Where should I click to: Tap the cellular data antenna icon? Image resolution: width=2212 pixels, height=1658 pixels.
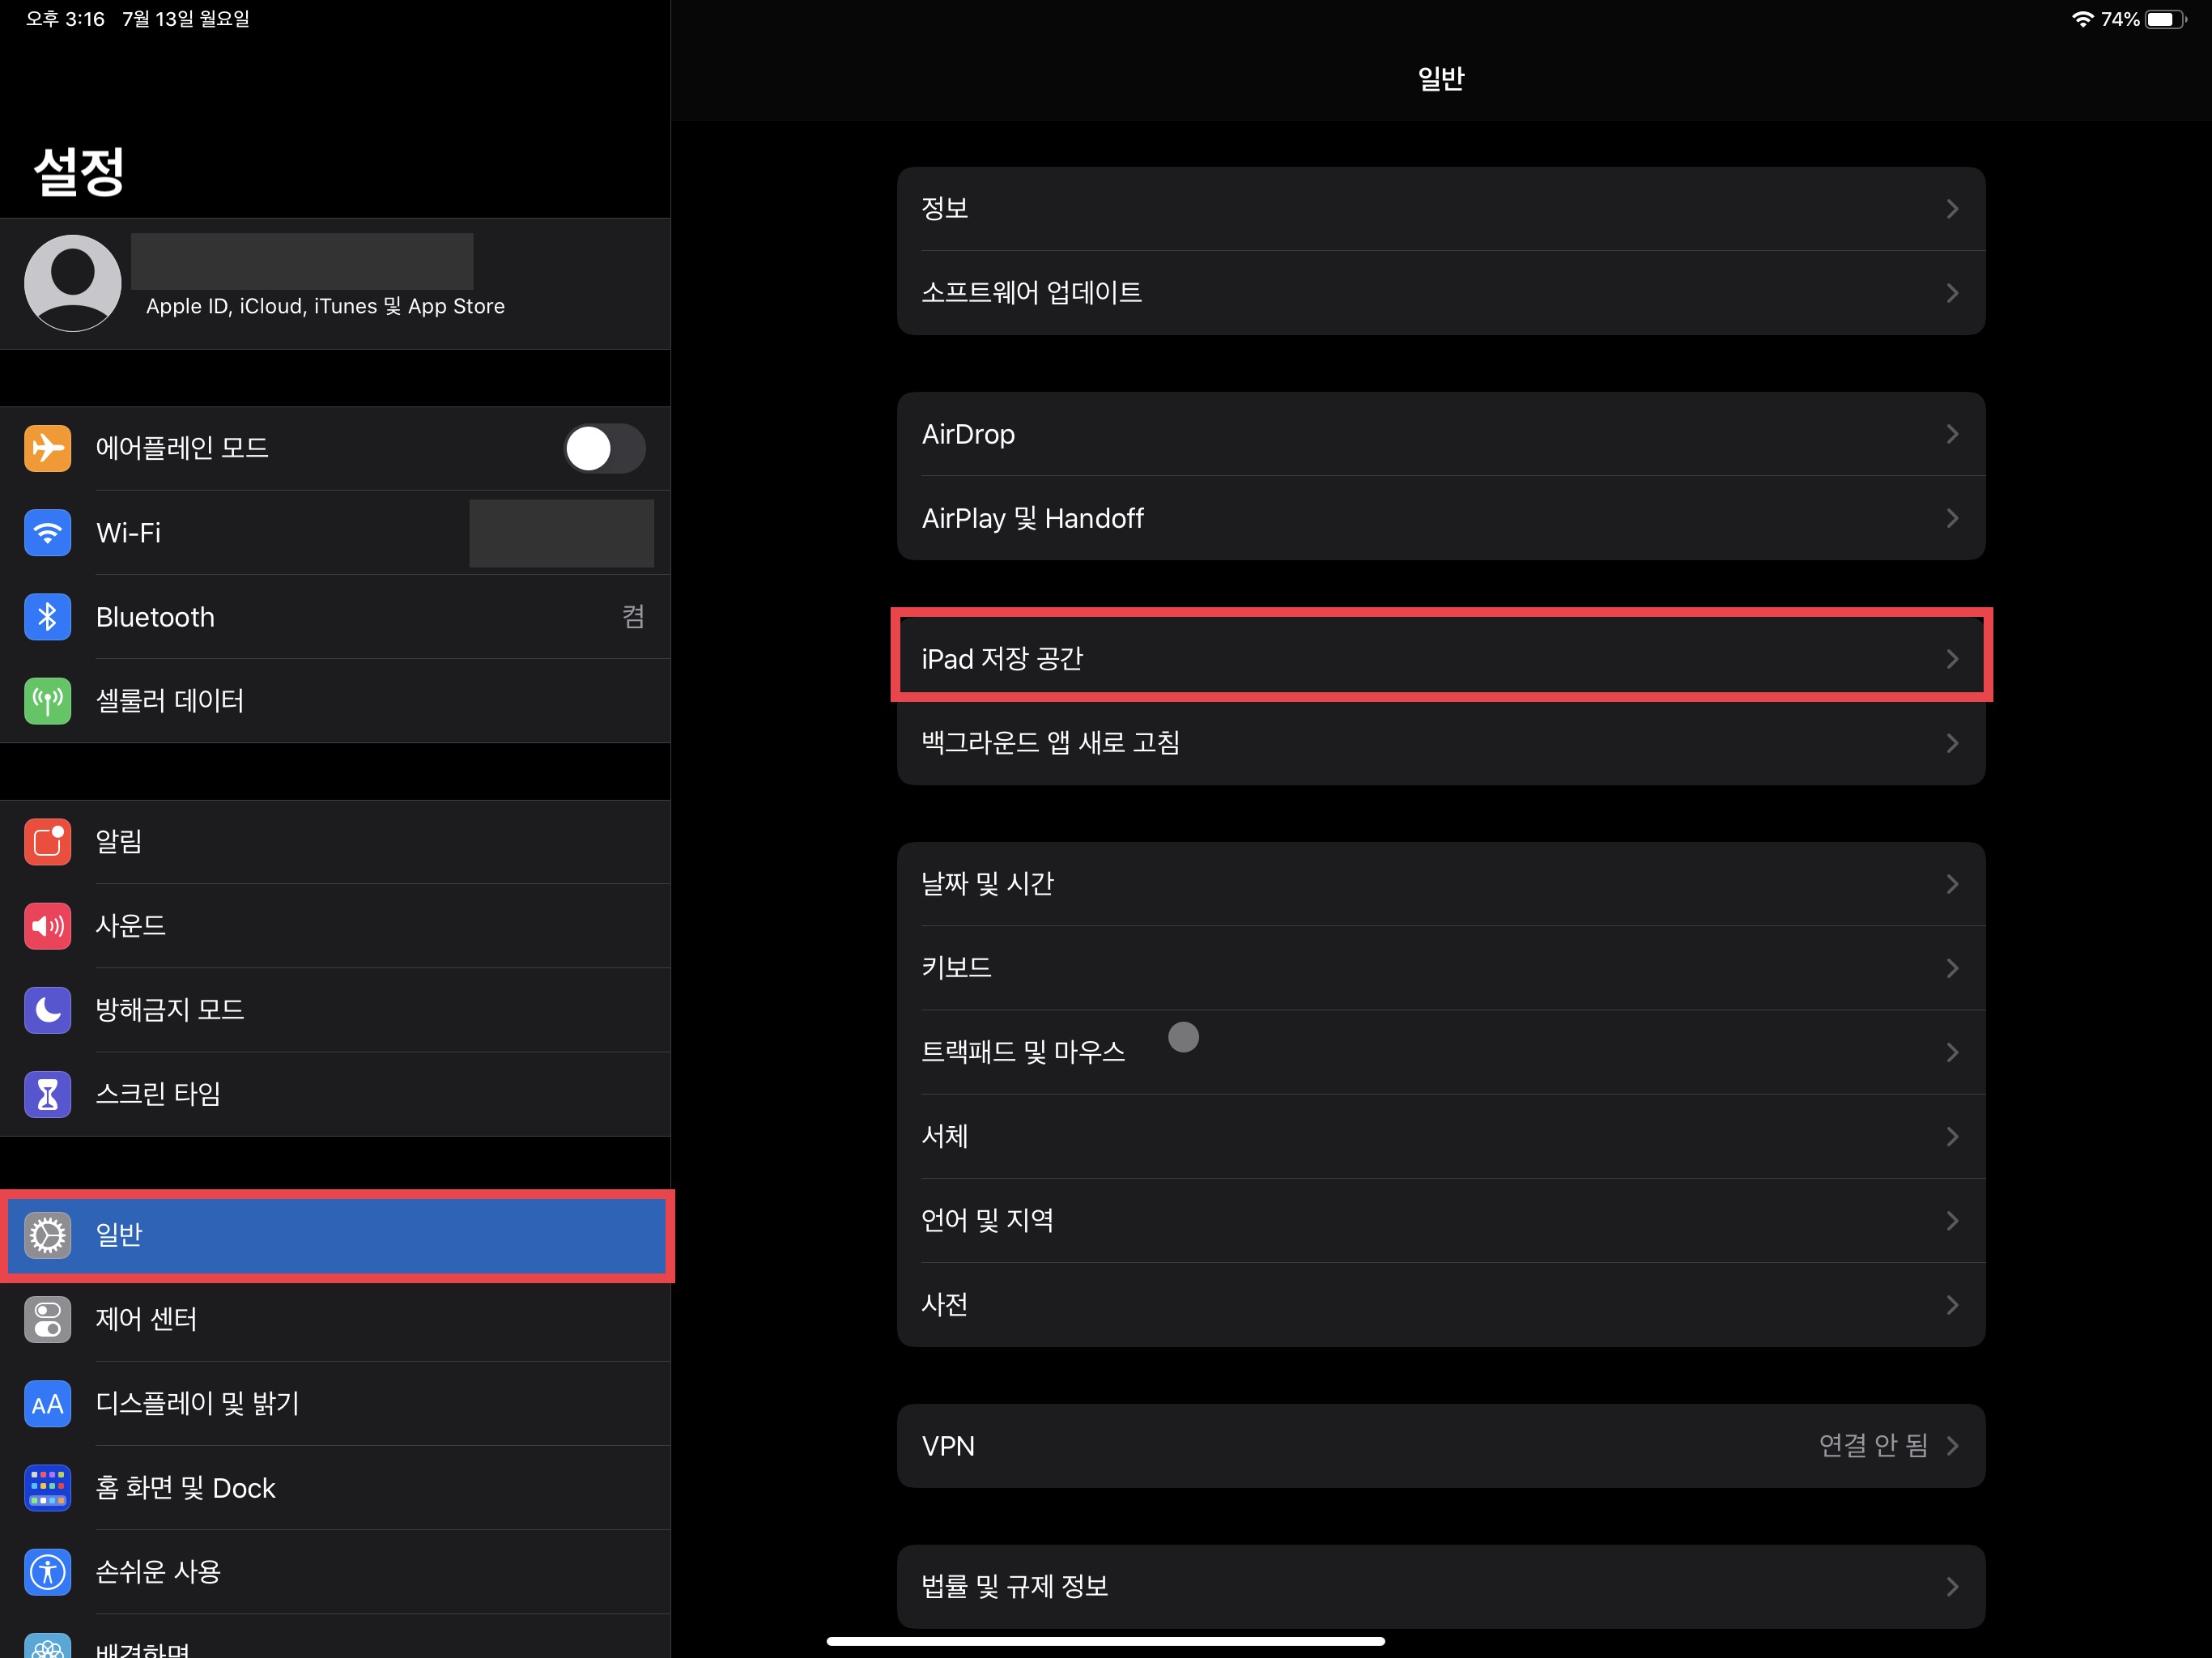pyautogui.click(x=47, y=700)
